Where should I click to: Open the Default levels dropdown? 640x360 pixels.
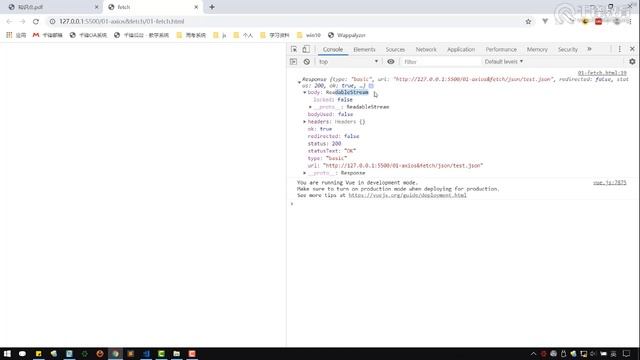[503, 62]
